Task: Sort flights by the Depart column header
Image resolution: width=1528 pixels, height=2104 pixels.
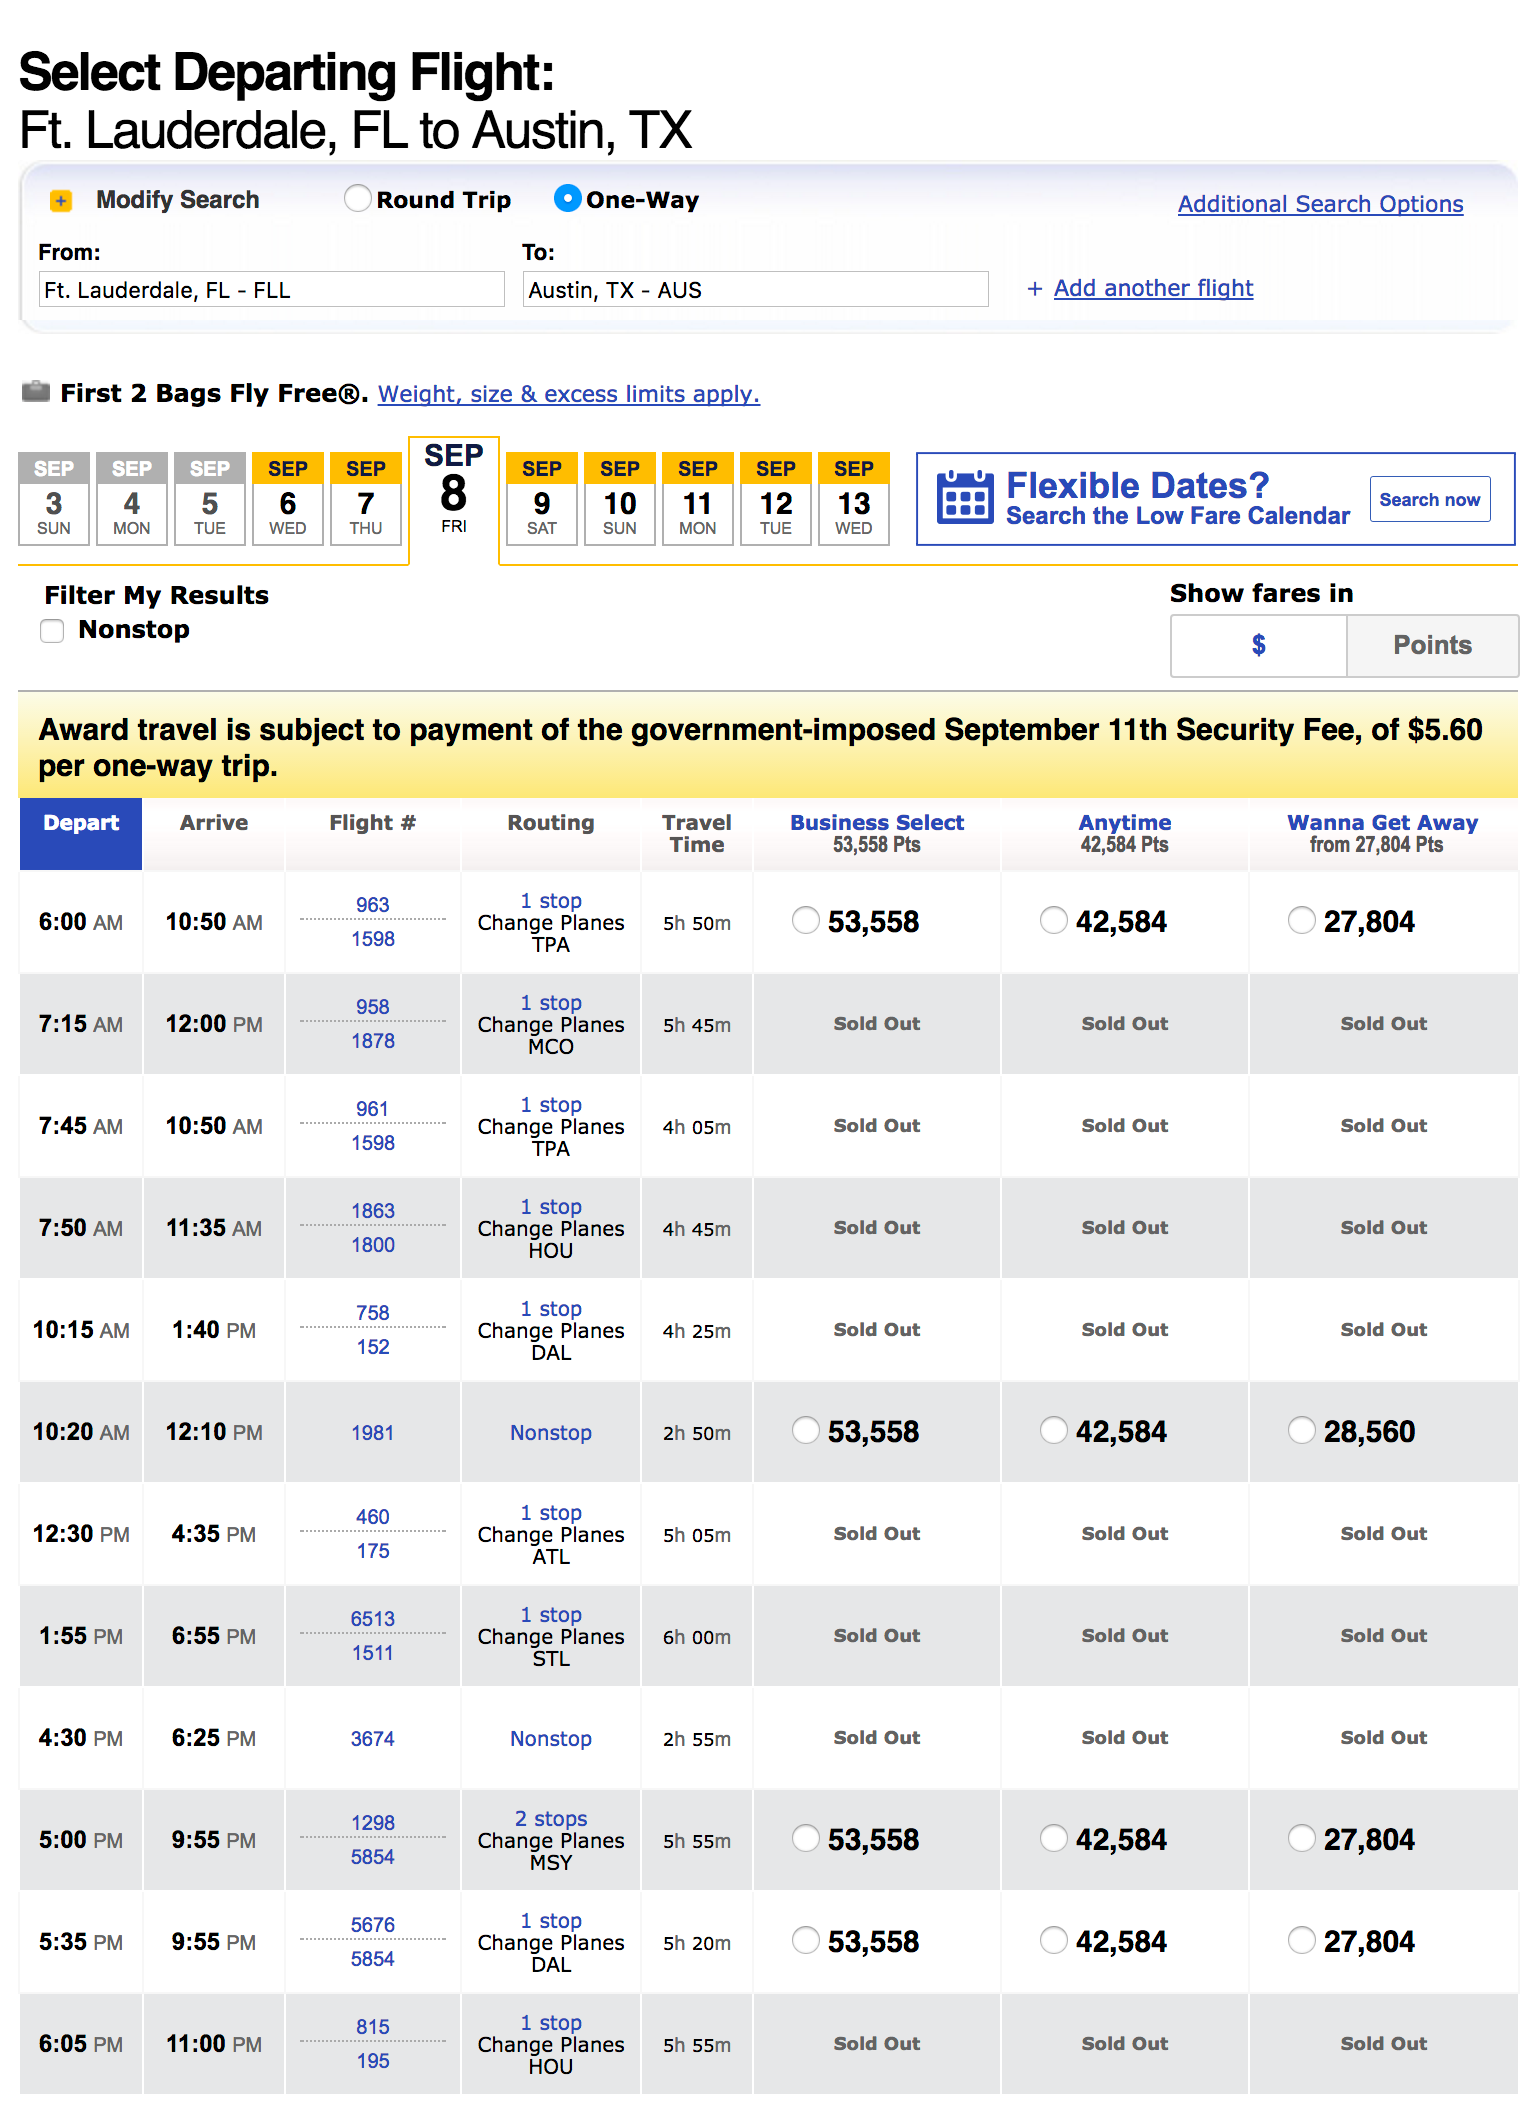Action: point(81,824)
